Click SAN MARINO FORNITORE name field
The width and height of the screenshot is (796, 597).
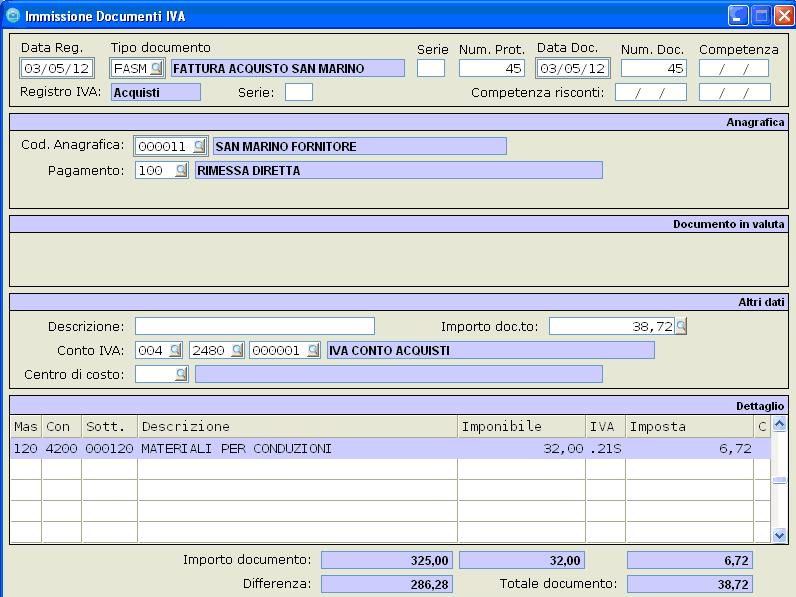[x=359, y=146]
